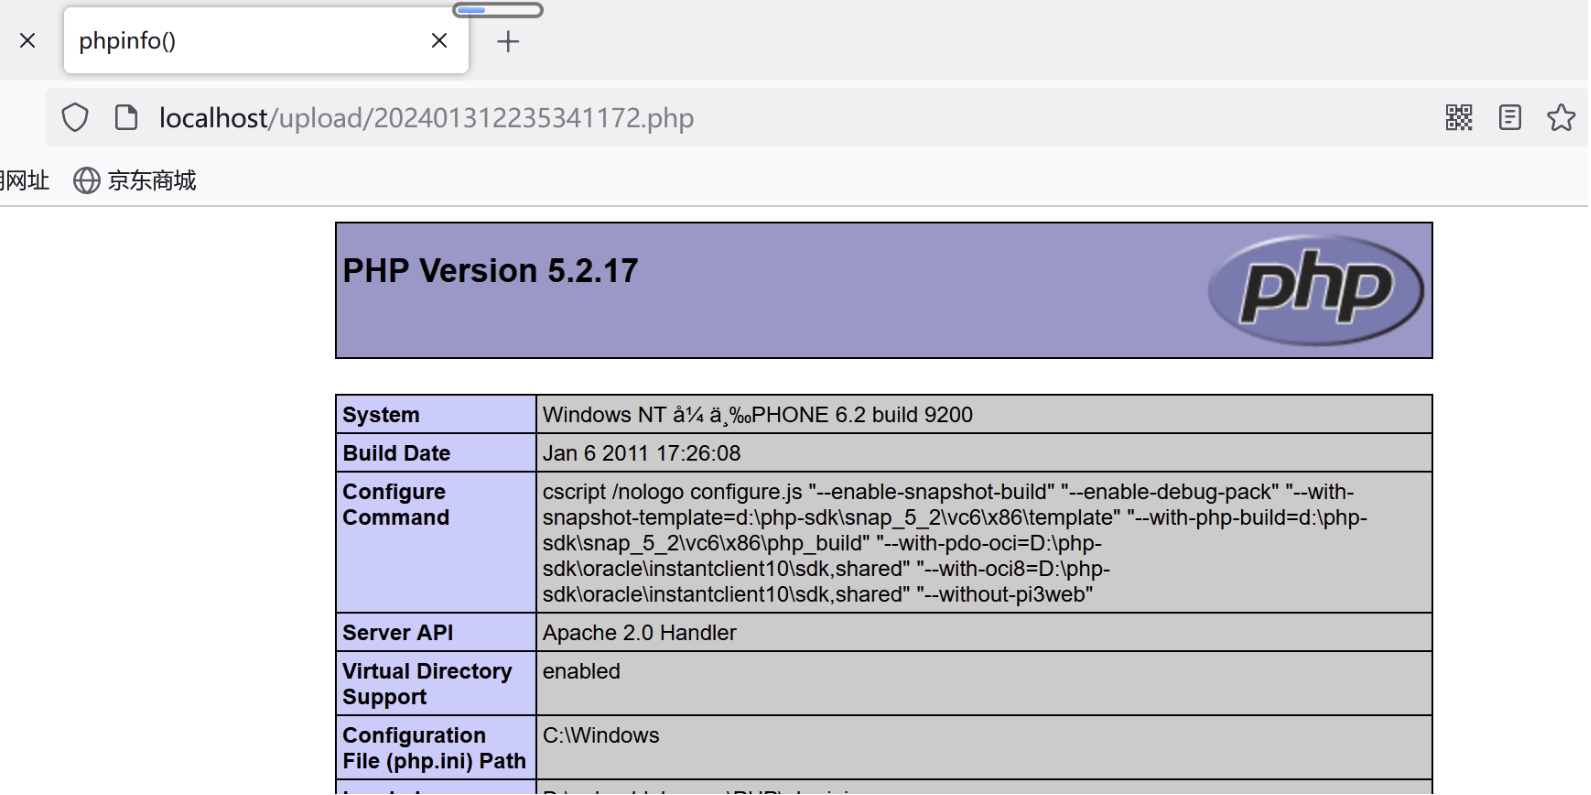Open a new tab with plus button
The image size is (1591, 795).
point(508,41)
